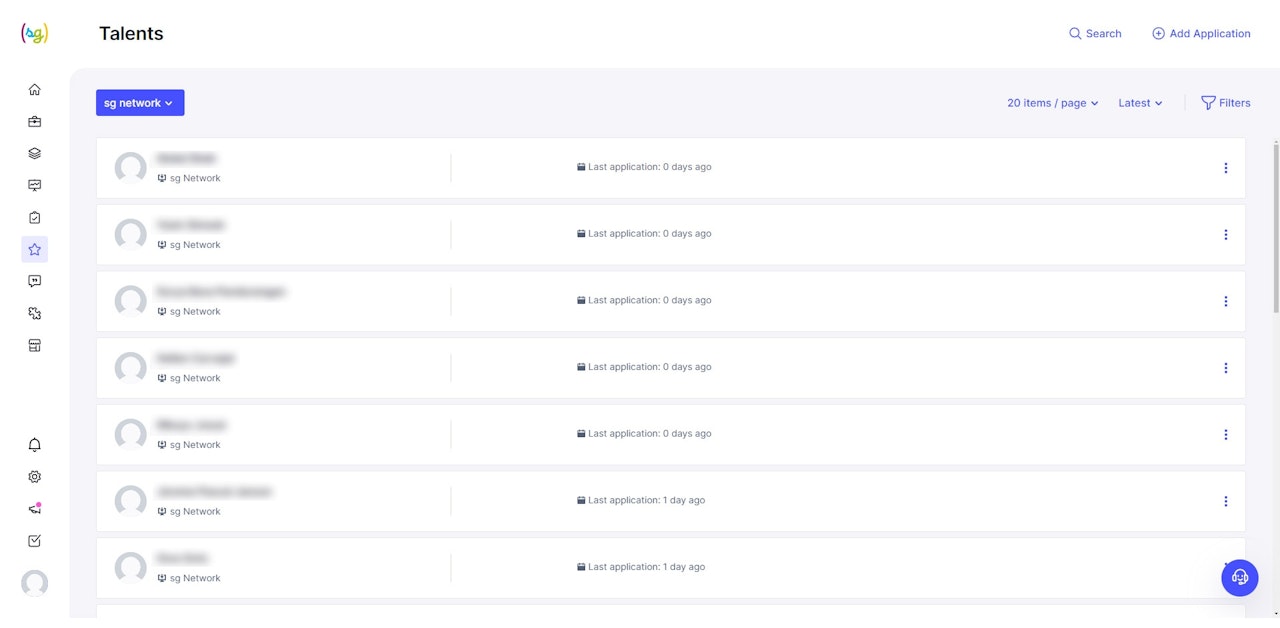Screen dimensions: 1280x628
Task: Open the settings gear icon
Action: coord(34,477)
